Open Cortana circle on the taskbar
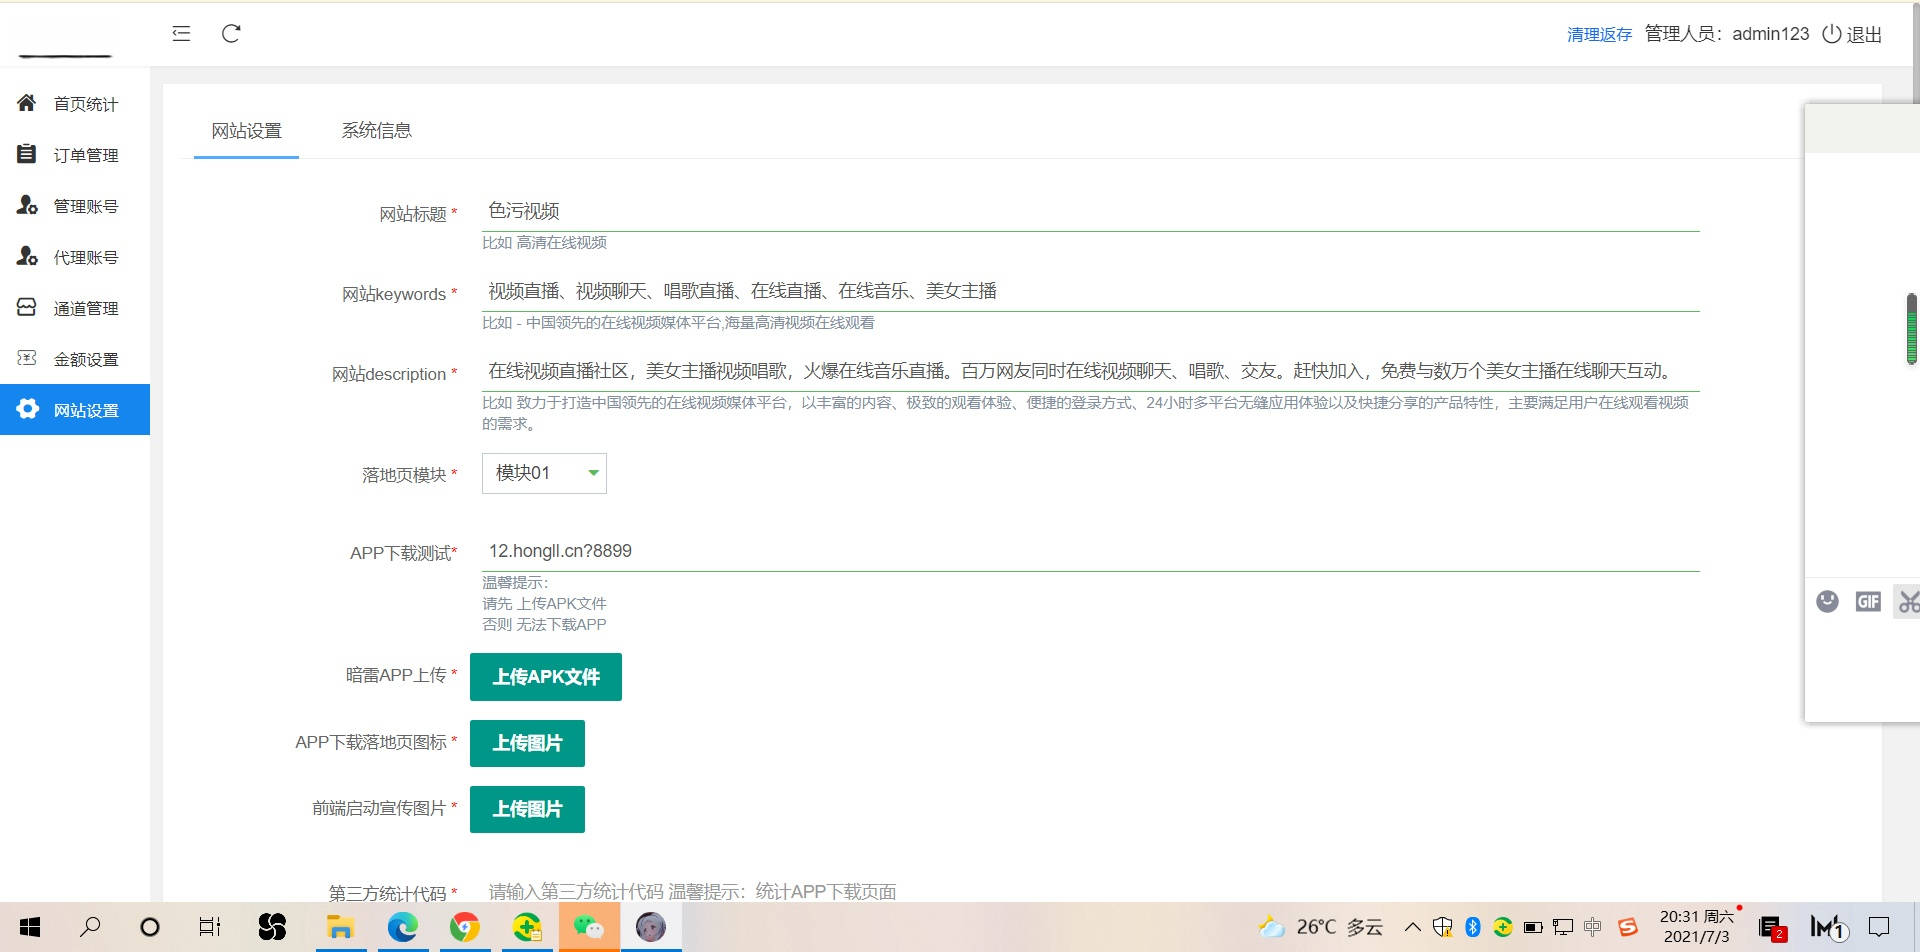Viewport: 1920px width, 952px height. click(x=150, y=927)
